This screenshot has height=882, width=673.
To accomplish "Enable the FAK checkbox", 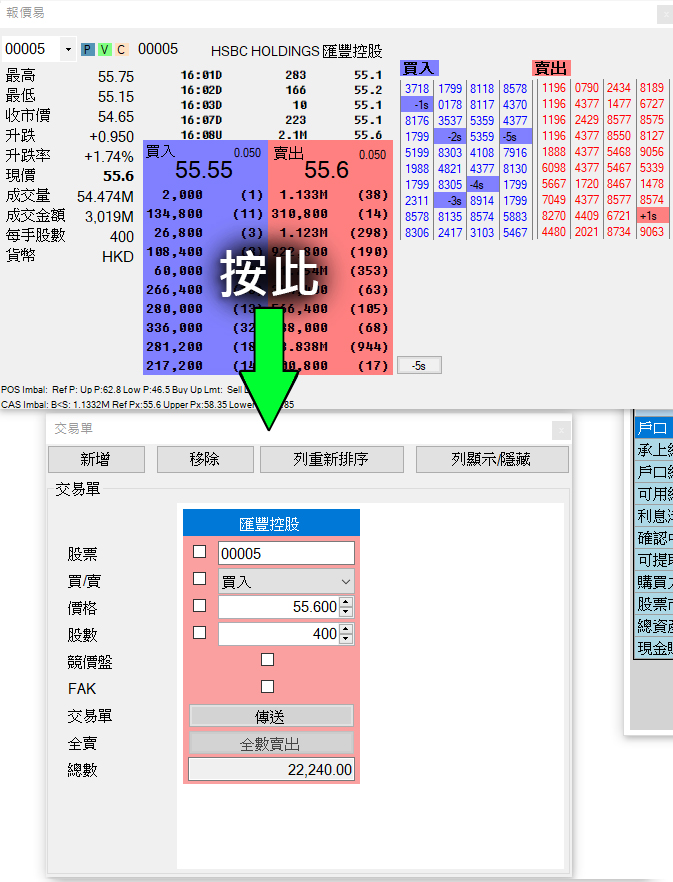I will coord(267,687).
